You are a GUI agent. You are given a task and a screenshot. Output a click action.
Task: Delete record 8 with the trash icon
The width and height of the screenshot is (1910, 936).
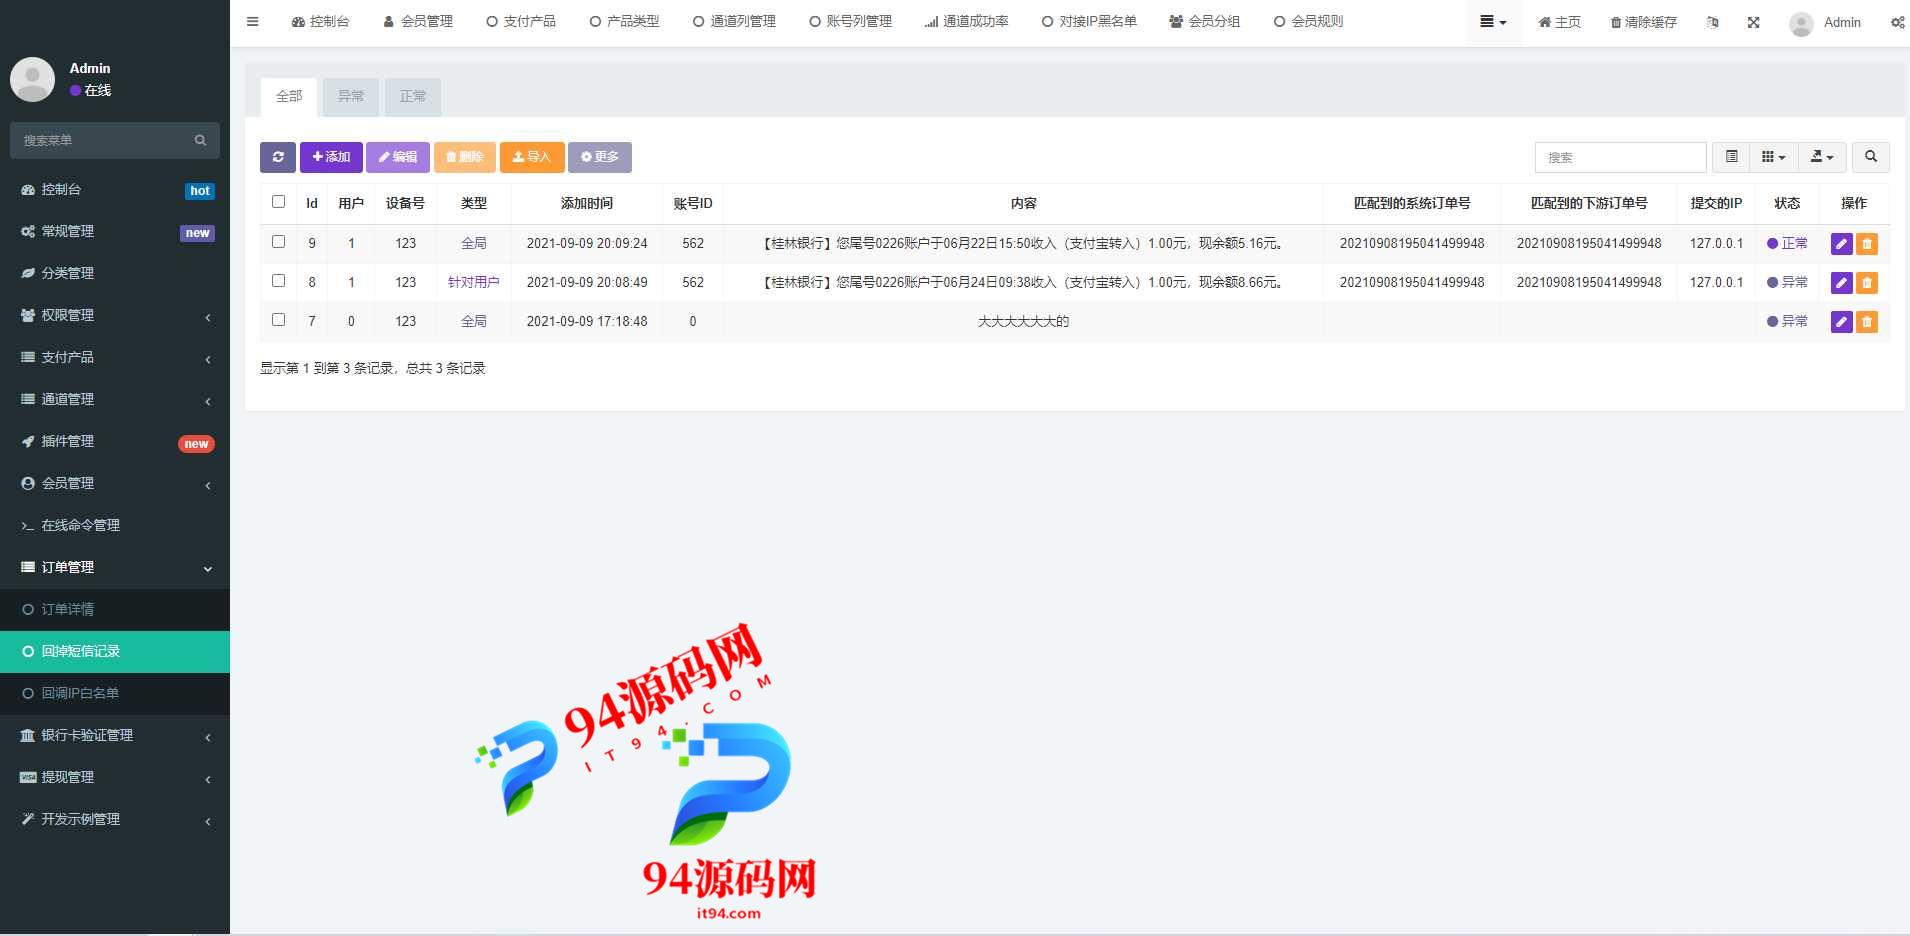point(1867,283)
